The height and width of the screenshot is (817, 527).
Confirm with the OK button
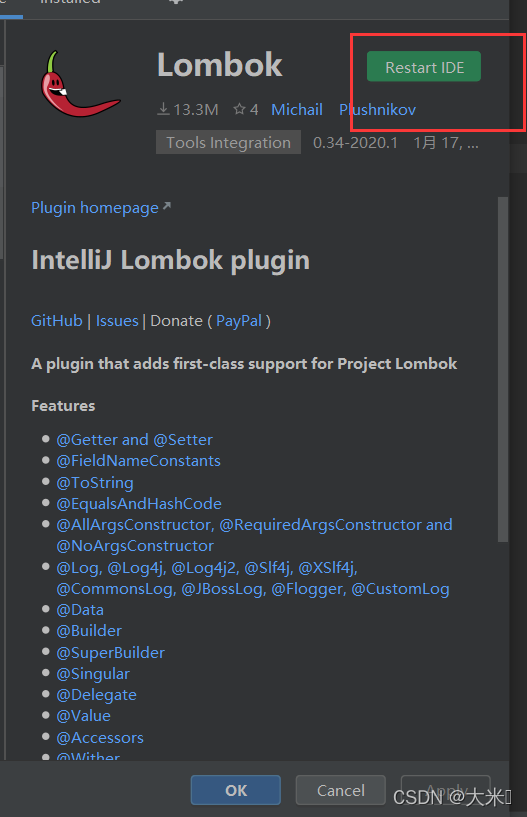[x=236, y=790]
